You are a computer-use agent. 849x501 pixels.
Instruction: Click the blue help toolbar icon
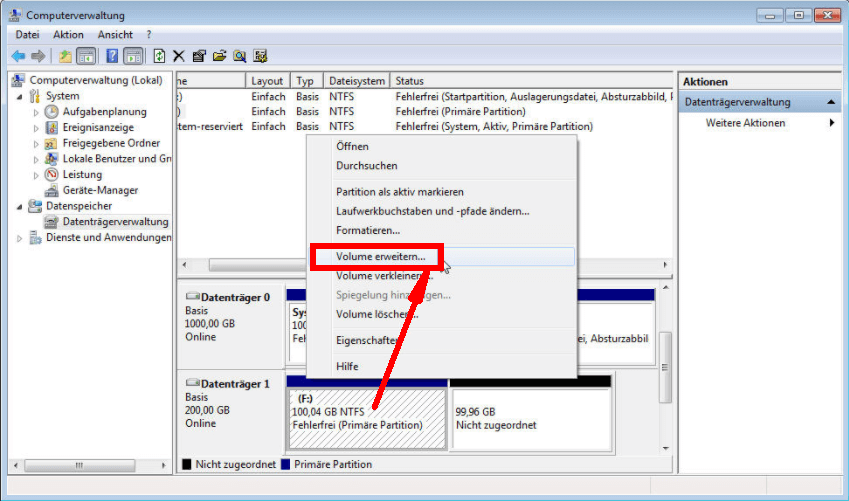pyautogui.click(x=112, y=56)
